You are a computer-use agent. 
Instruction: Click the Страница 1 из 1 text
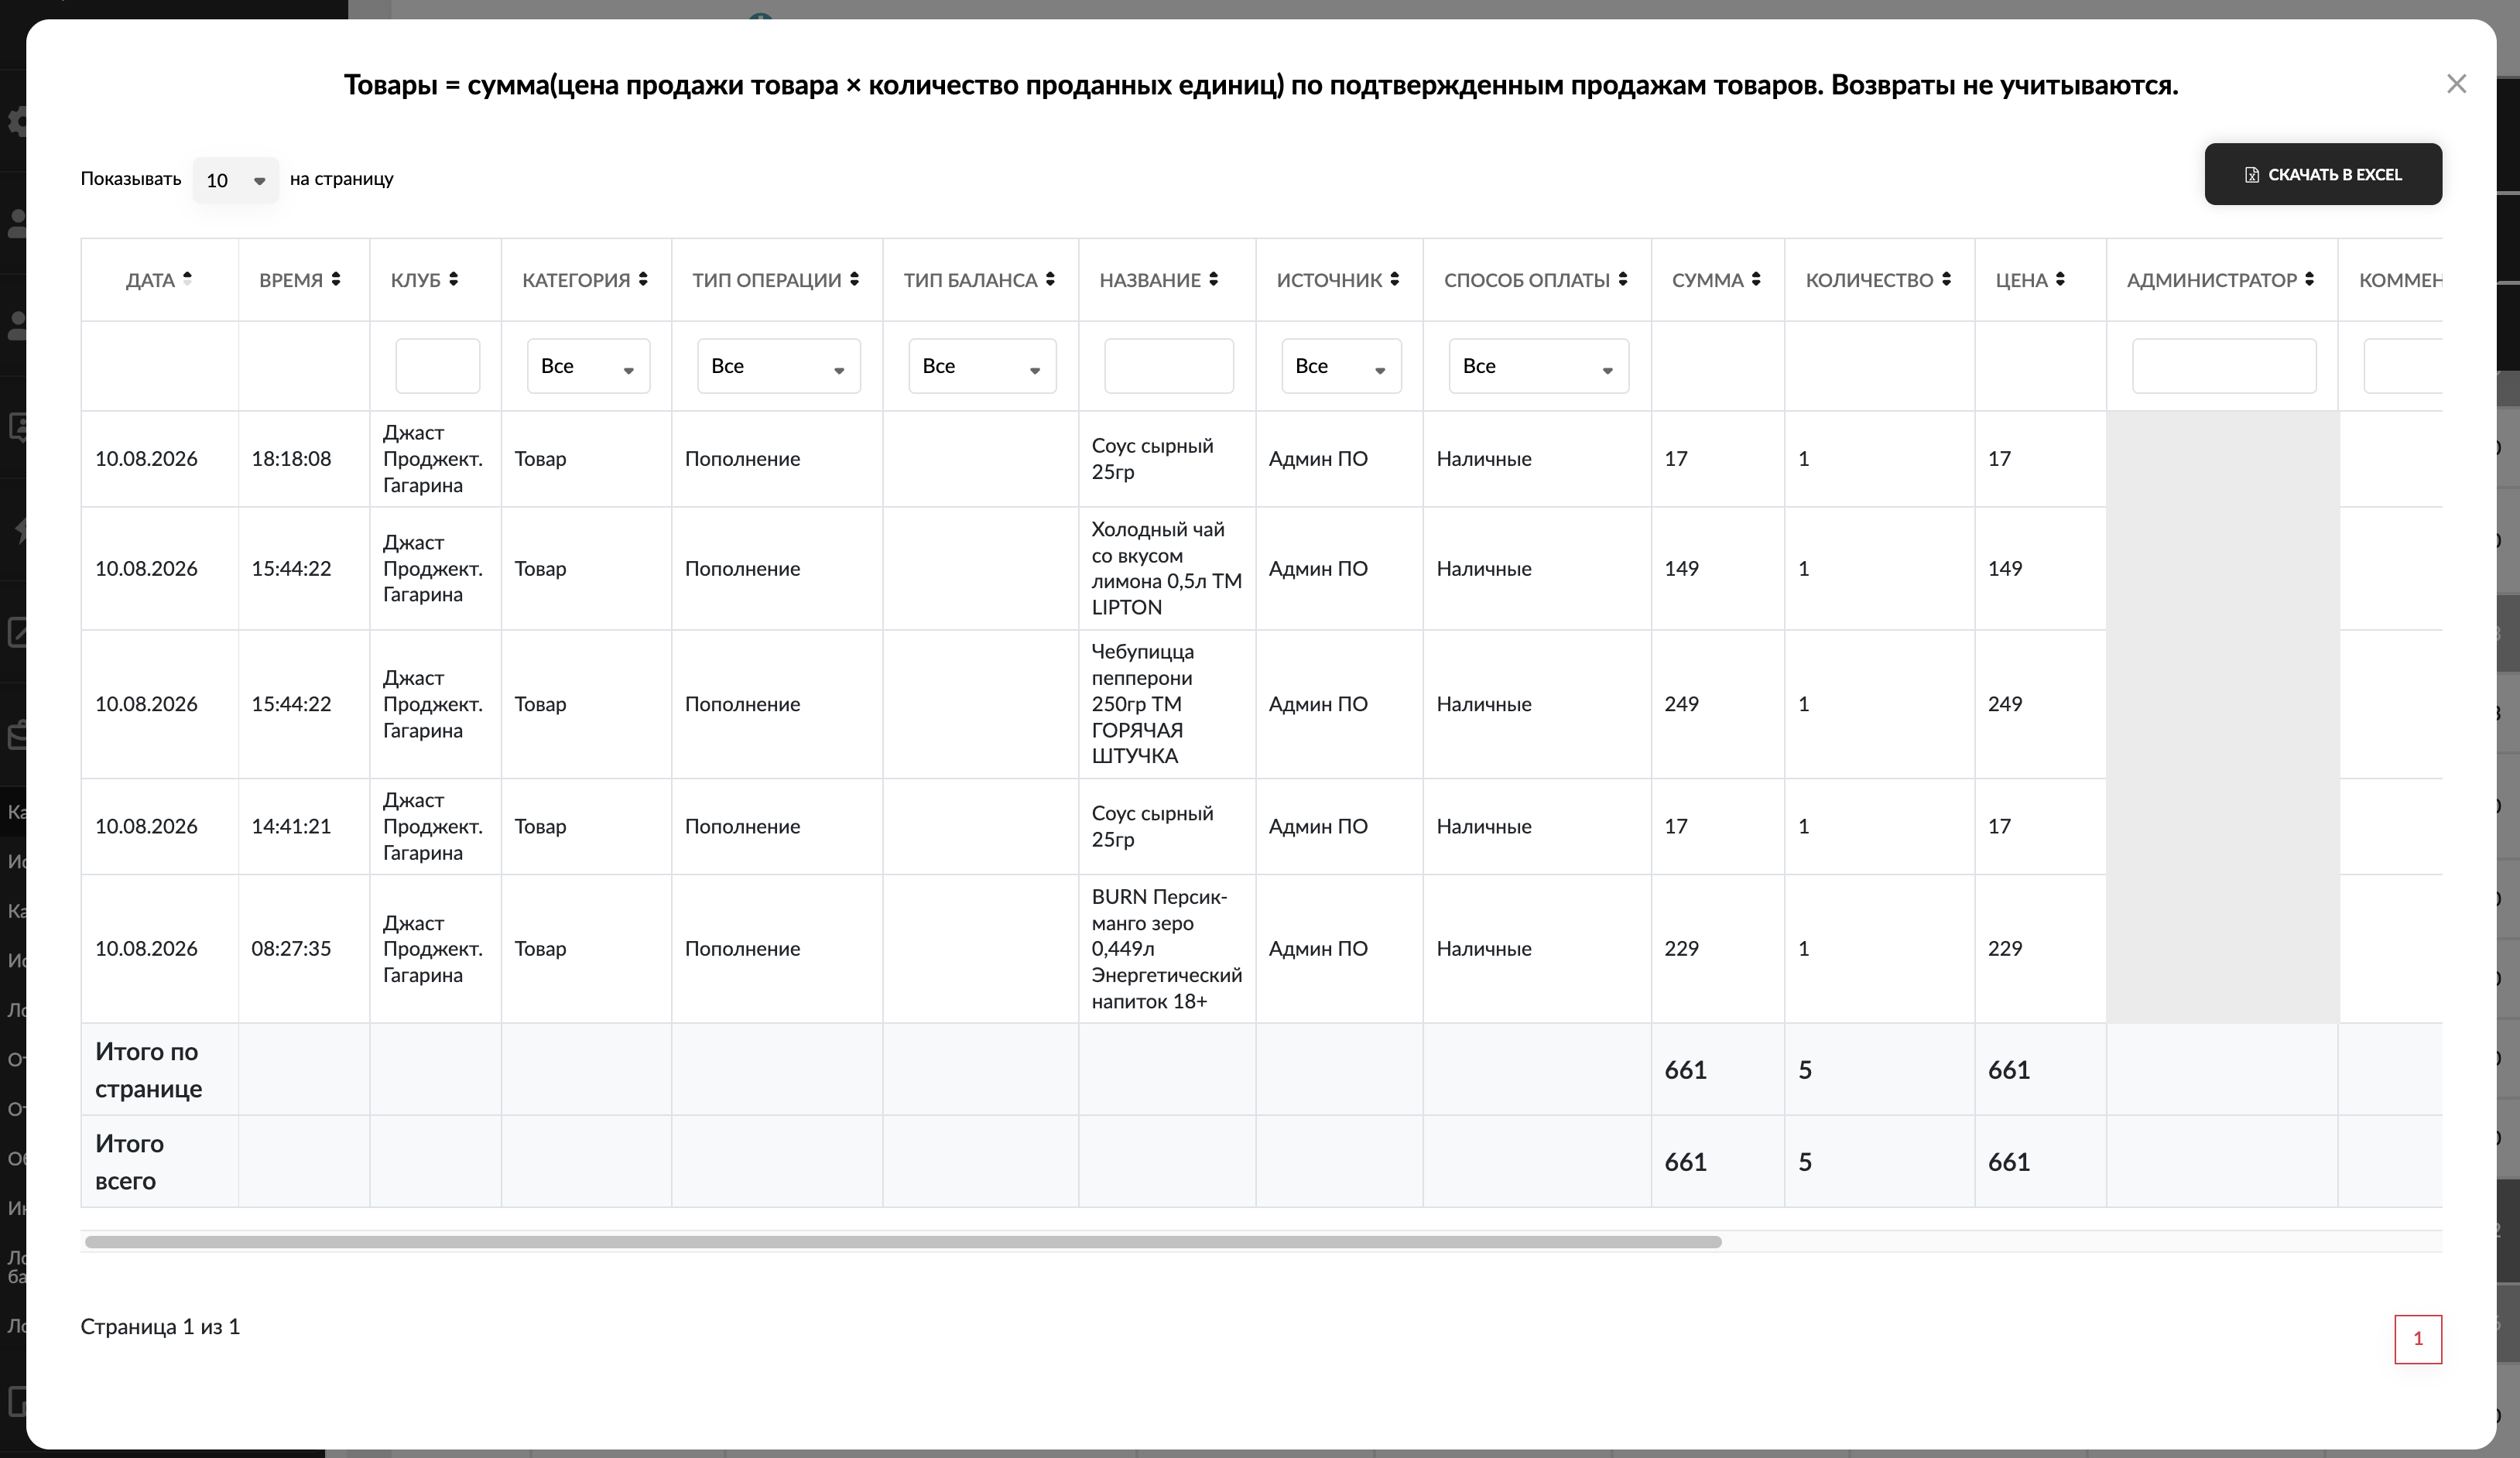pyautogui.click(x=160, y=1327)
